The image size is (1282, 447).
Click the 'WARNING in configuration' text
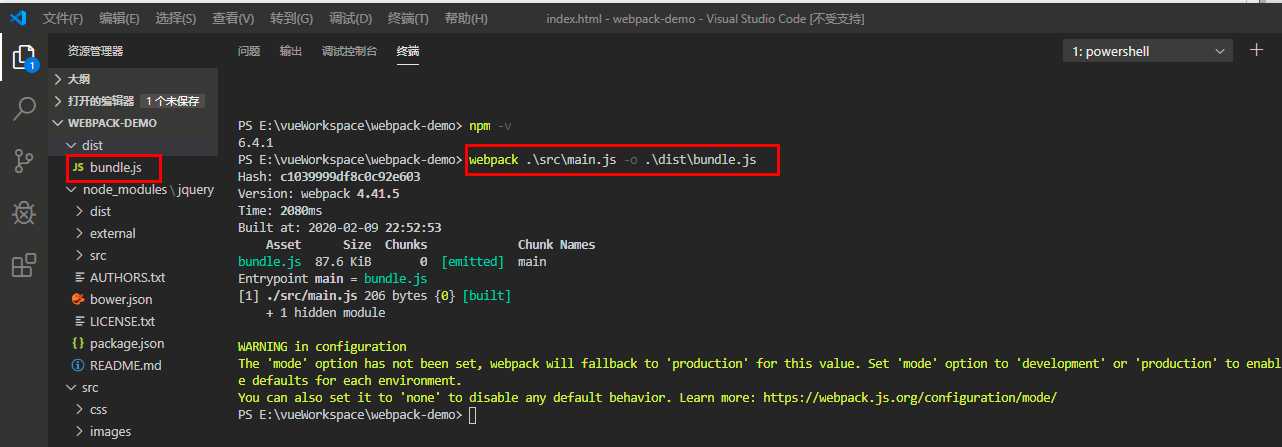coord(322,346)
